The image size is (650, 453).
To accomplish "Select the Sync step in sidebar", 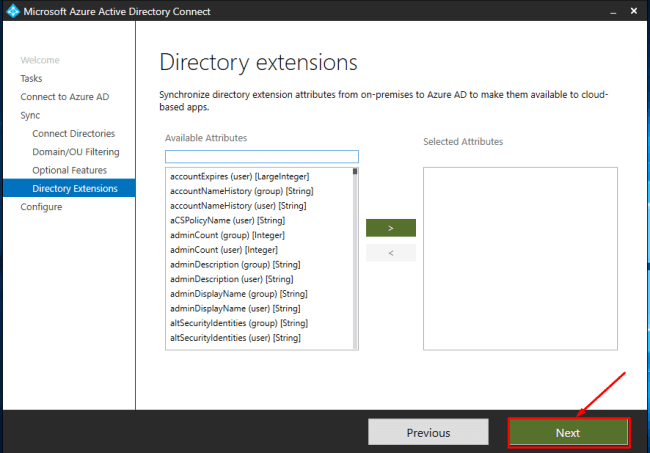I will (30, 115).
